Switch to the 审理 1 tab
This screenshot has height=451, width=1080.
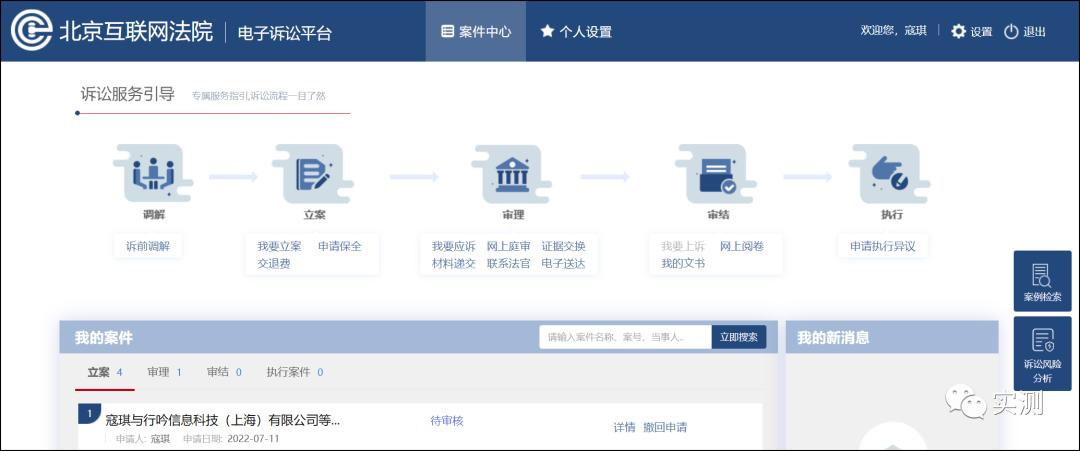[x=164, y=373]
